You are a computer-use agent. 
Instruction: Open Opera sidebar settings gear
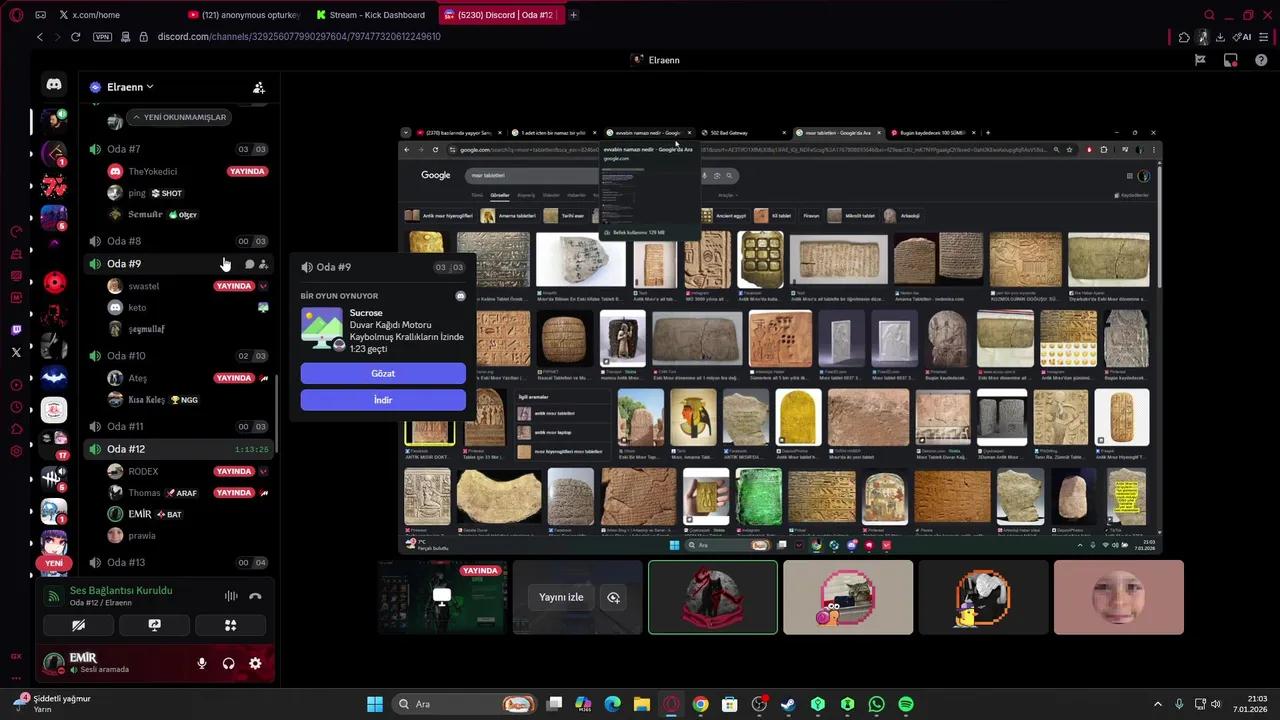[16, 451]
